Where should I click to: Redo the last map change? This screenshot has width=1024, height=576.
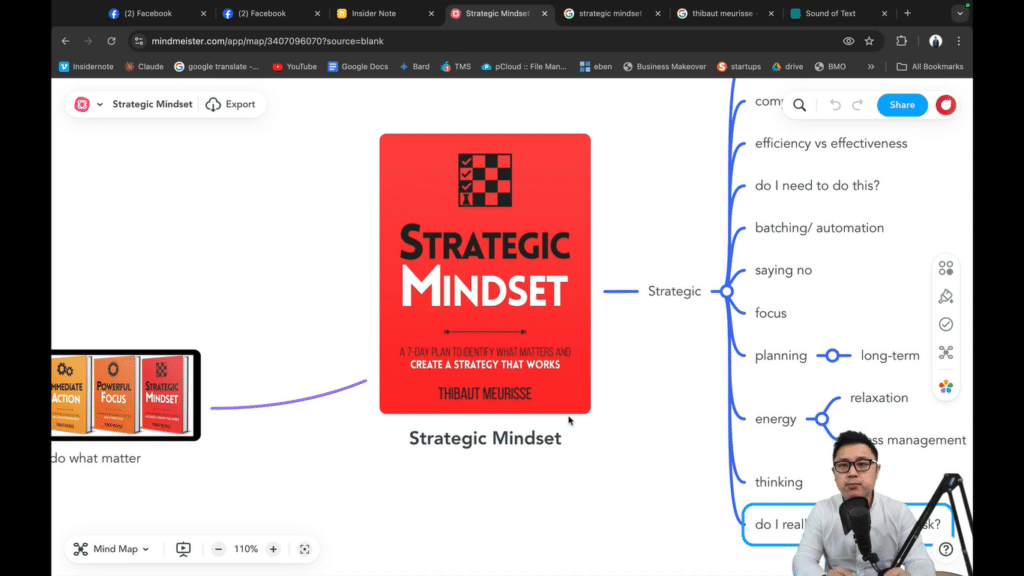point(857,105)
